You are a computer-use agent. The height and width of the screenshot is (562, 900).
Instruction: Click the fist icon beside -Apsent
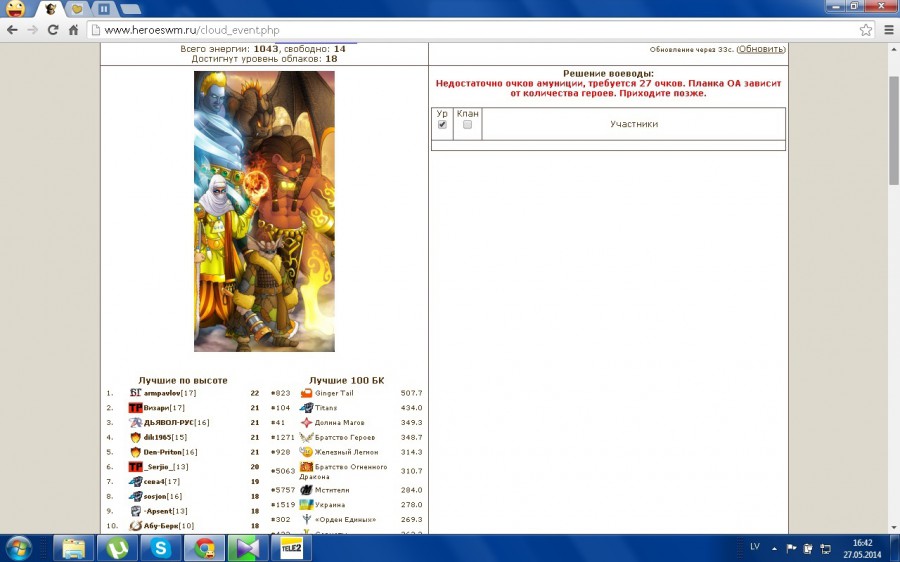pos(135,511)
